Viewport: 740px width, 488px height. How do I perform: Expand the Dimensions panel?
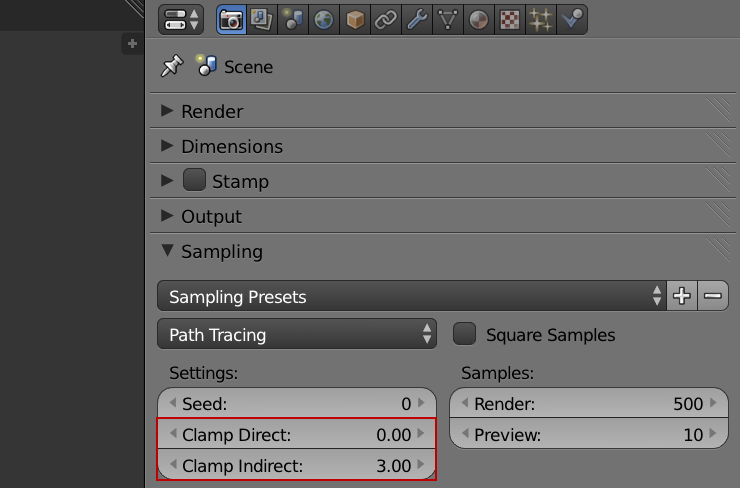pos(167,146)
